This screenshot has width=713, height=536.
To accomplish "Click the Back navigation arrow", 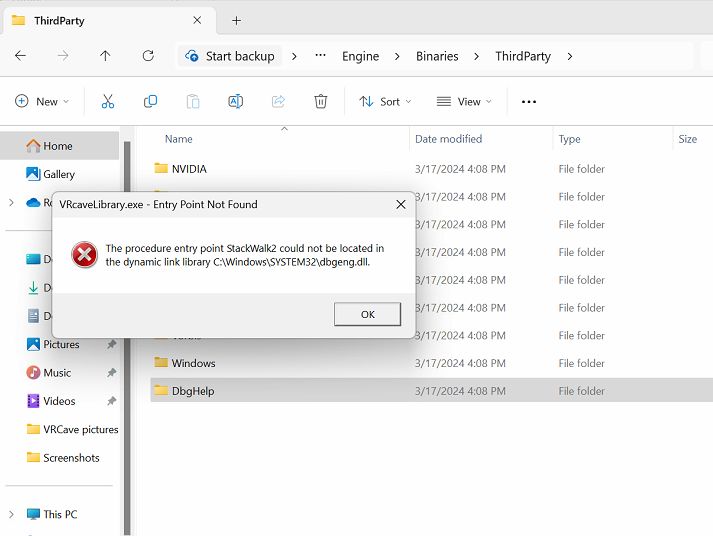I will coord(20,56).
